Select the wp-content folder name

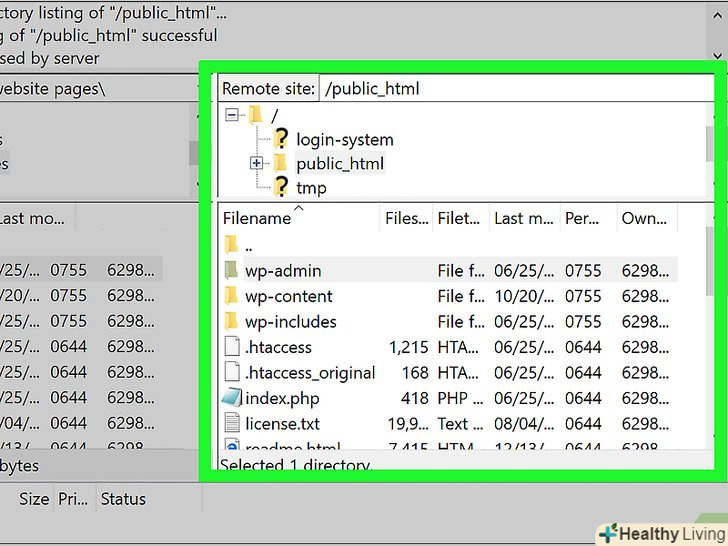(x=289, y=296)
